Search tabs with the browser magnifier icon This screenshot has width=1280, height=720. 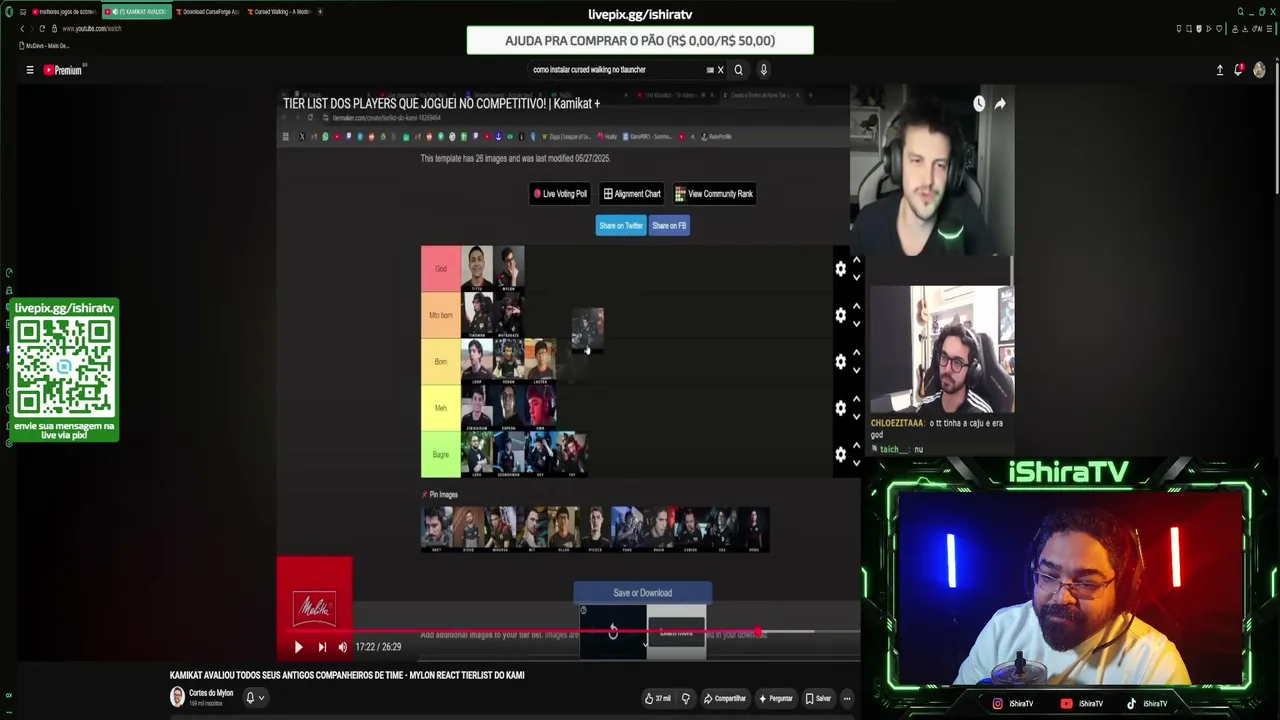1241,12
